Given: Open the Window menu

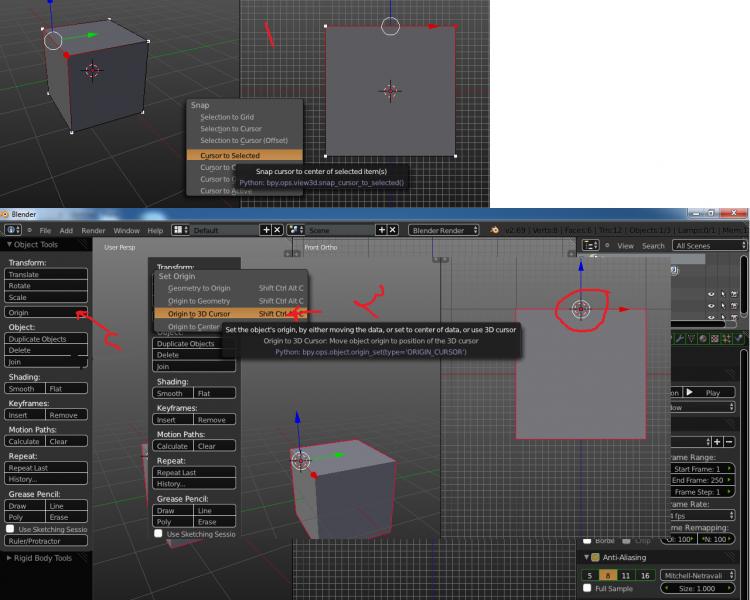Looking at the screenshot, I should (x=126, y=230).
